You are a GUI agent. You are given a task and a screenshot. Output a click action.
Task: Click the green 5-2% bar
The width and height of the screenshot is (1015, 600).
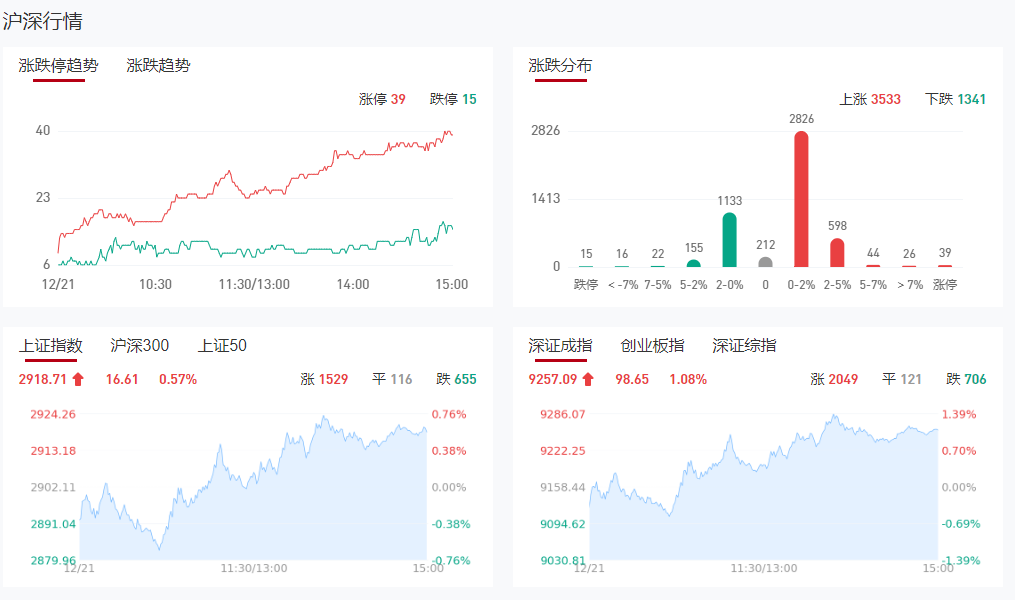[694, 264]
